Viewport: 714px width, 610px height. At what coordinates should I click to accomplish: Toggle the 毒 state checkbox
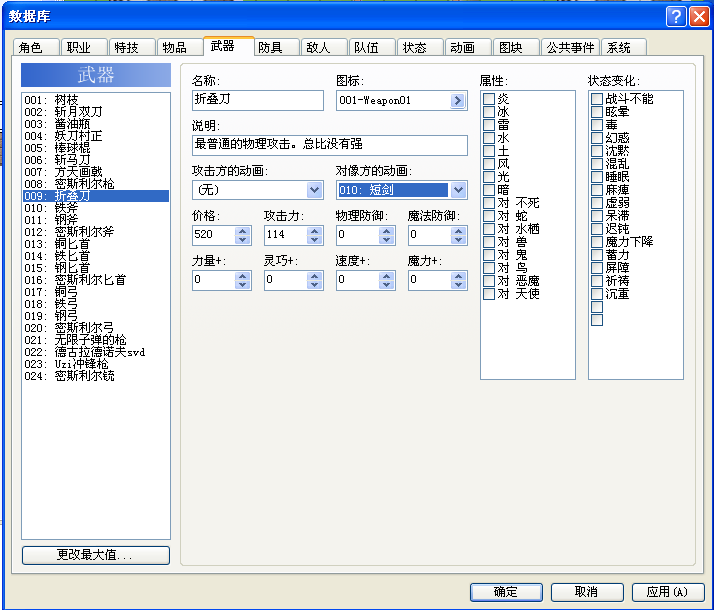pos(597,125)
